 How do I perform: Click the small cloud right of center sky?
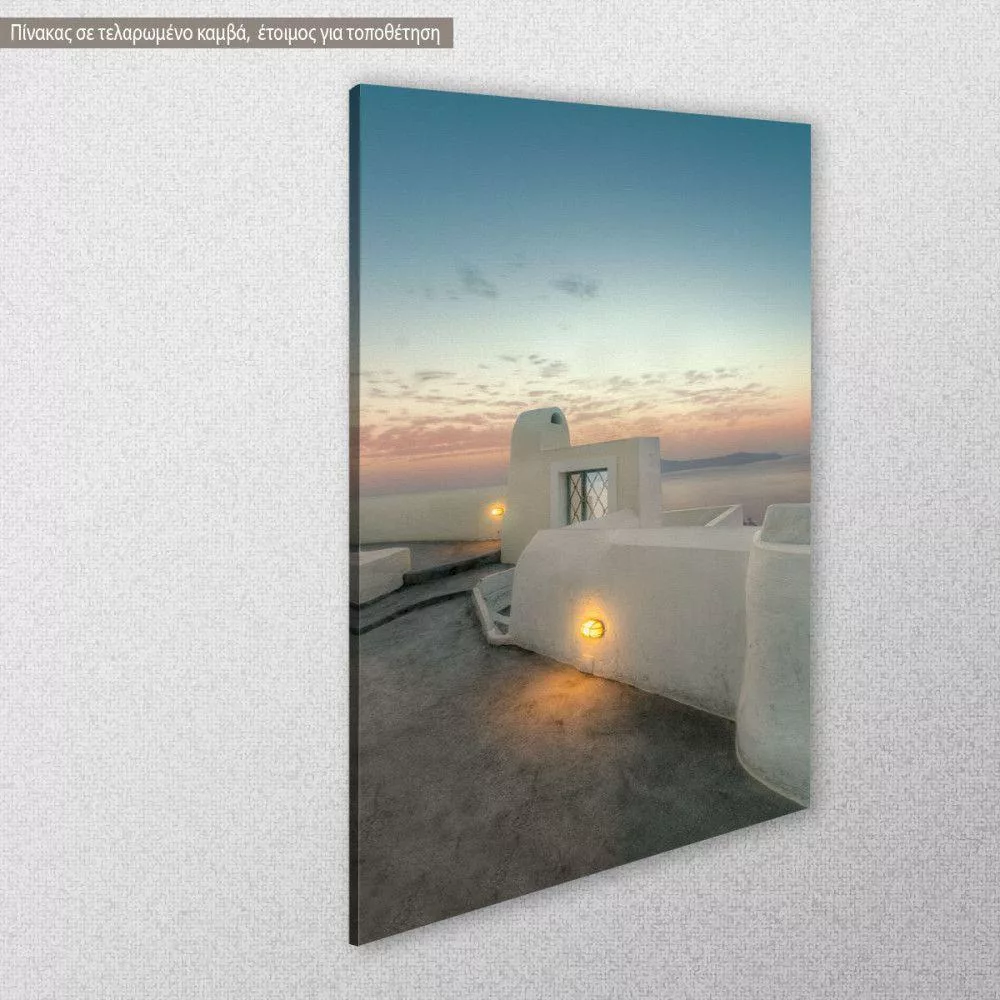coord(577,286)
